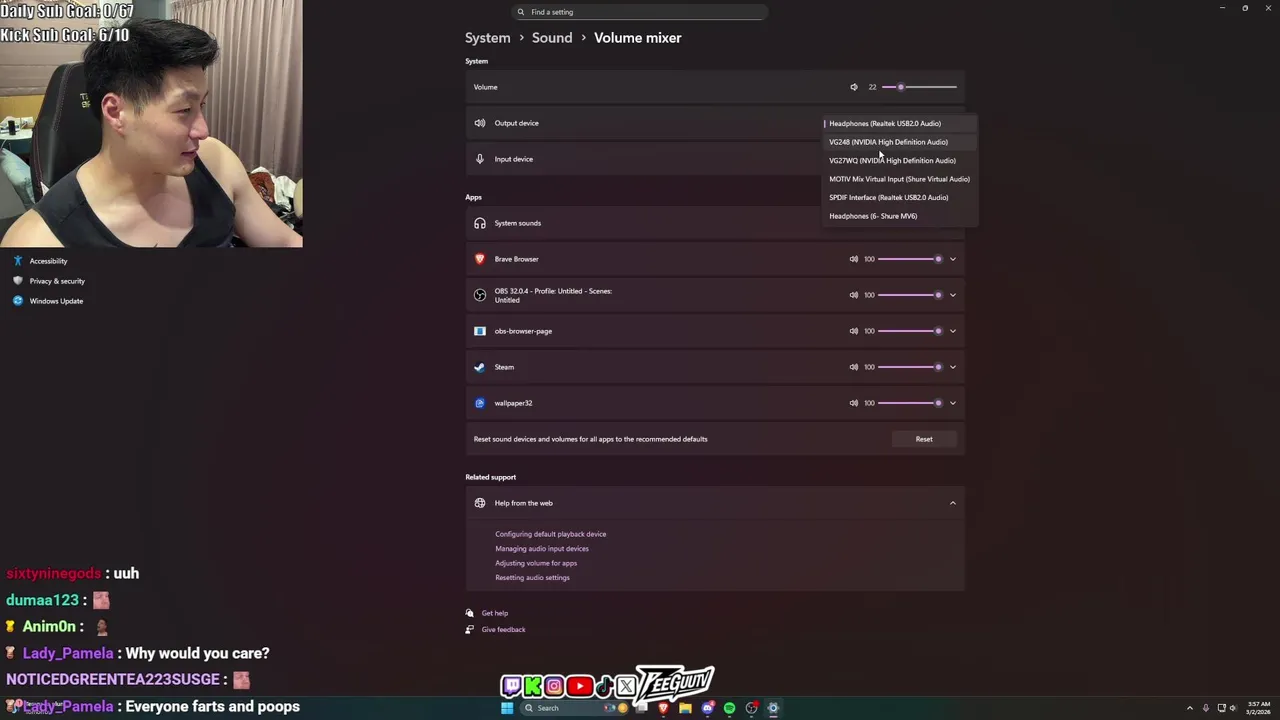The image size is (1280, 720).
Task: Mute obs-browser-page with its speaker icon
Action: [854, 331]
